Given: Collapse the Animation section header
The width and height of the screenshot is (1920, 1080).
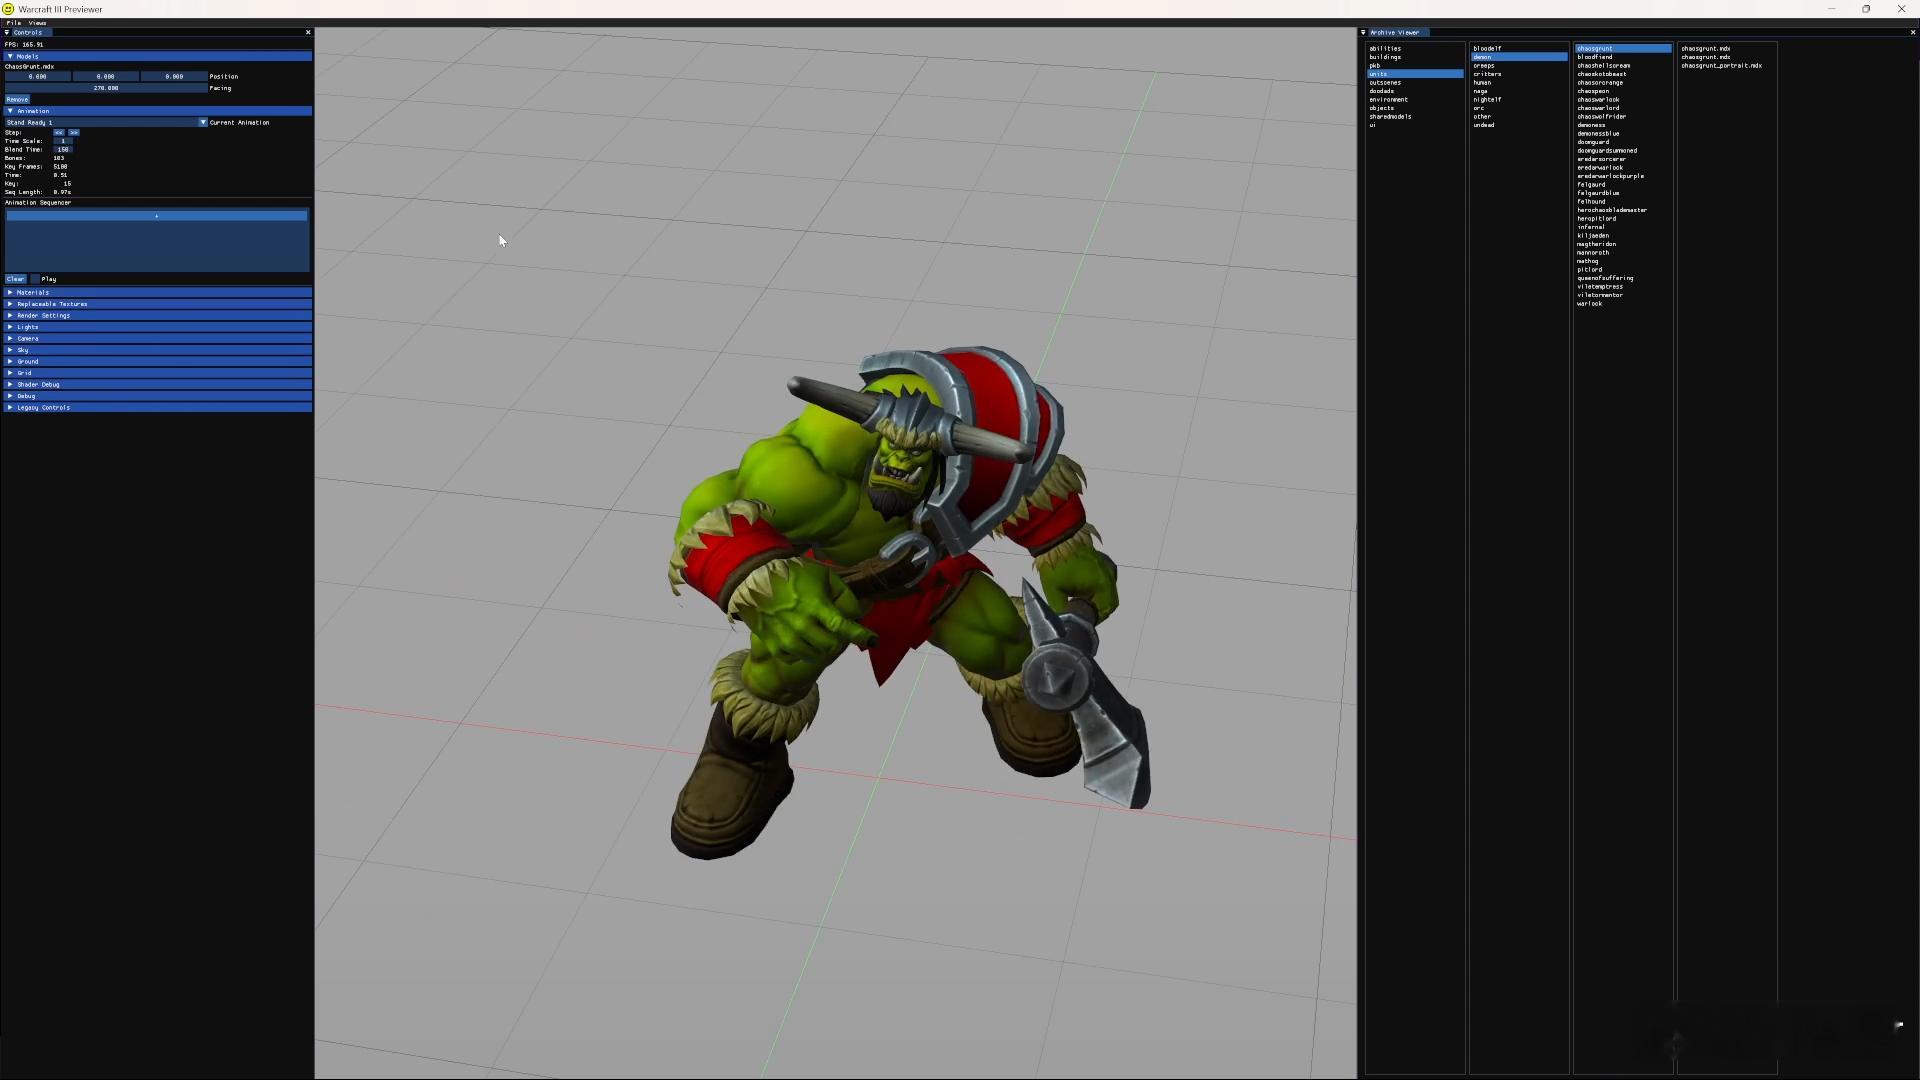Looking at the screenshot, I should click(x=158, y=111).
